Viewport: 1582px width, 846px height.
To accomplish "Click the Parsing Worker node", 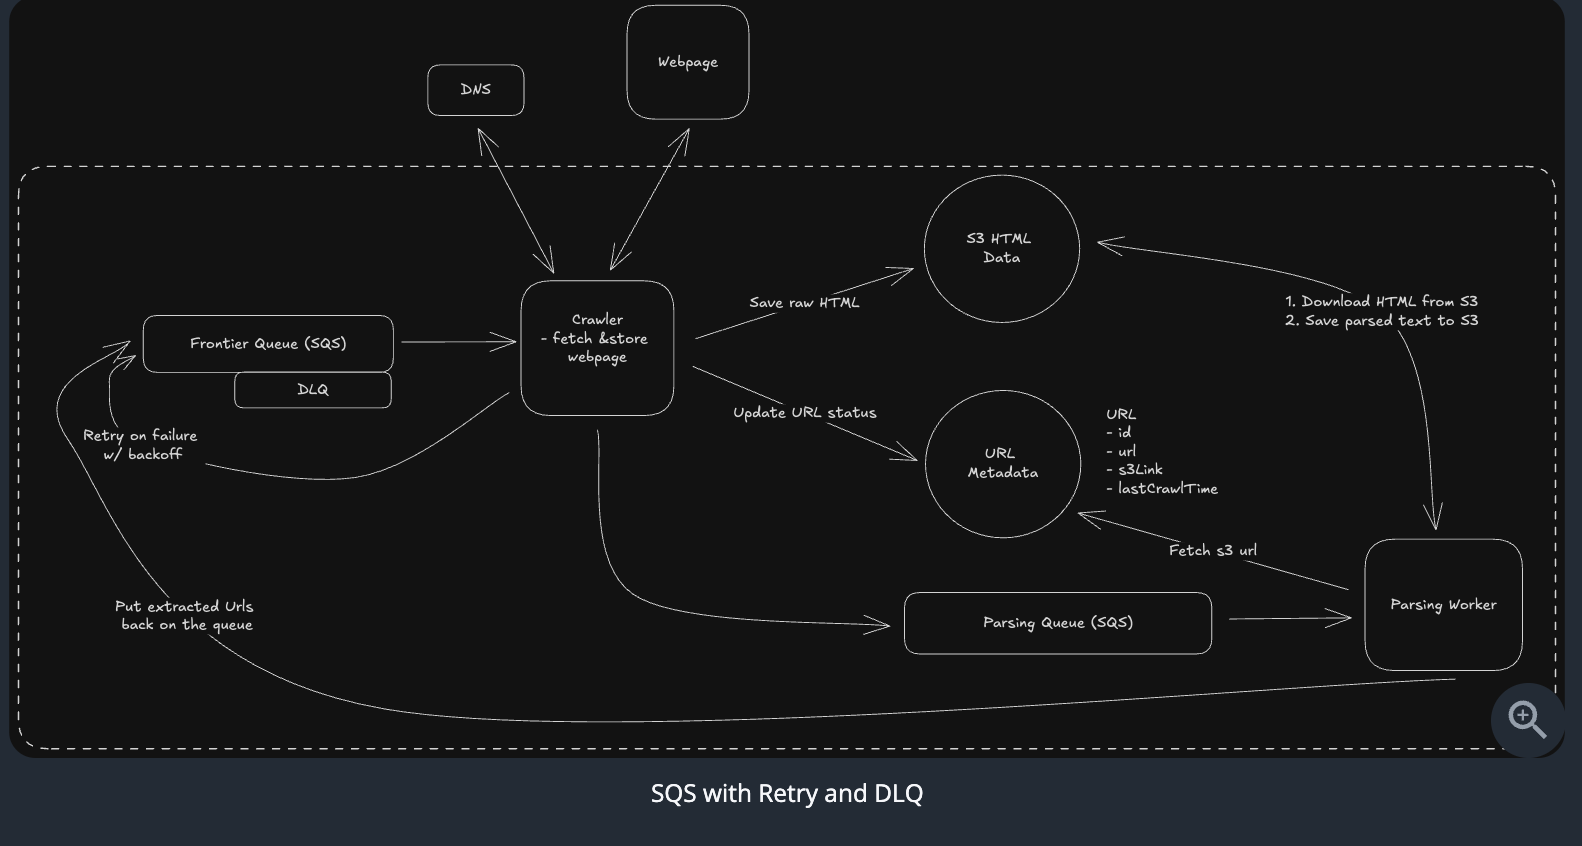I will pos(1443,605).
